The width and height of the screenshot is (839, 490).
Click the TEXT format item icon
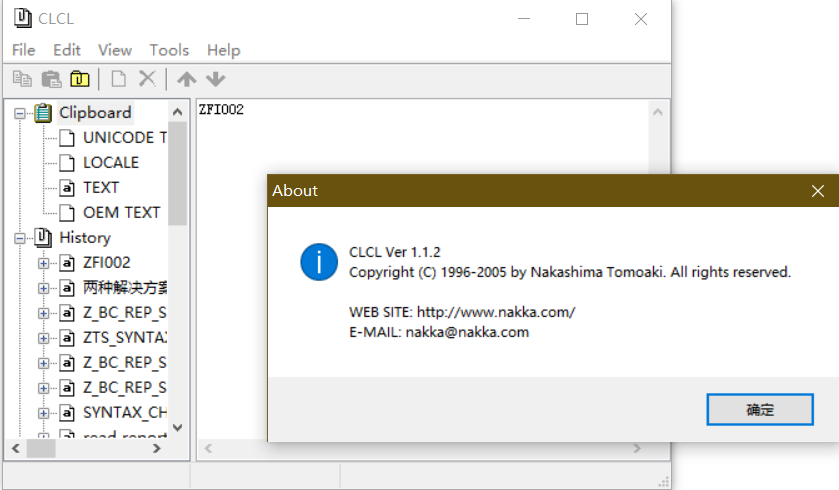[66, 188]
